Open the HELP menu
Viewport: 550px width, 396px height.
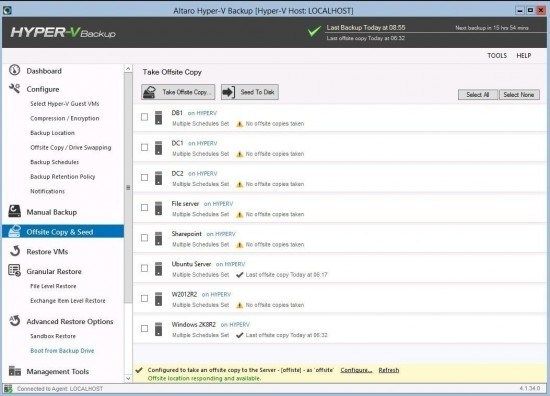point(523,55)
